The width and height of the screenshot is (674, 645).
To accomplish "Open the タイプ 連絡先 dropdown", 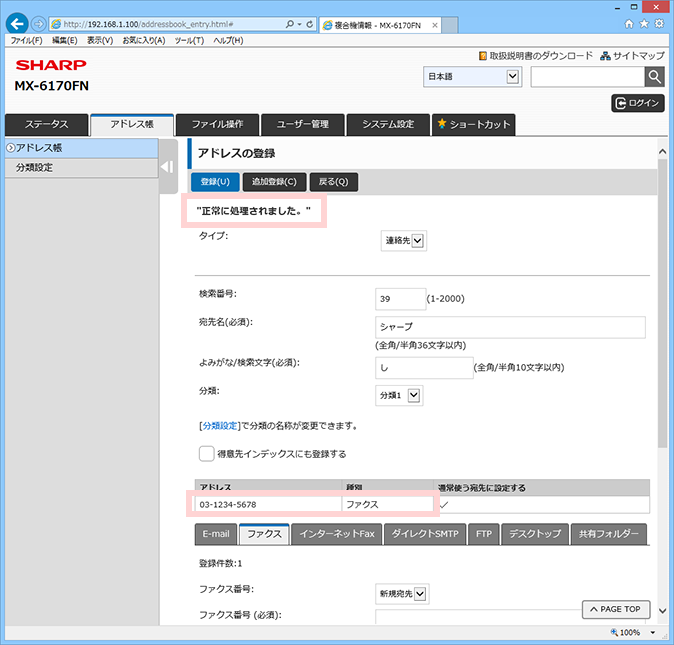I will (x=404, y=241).
